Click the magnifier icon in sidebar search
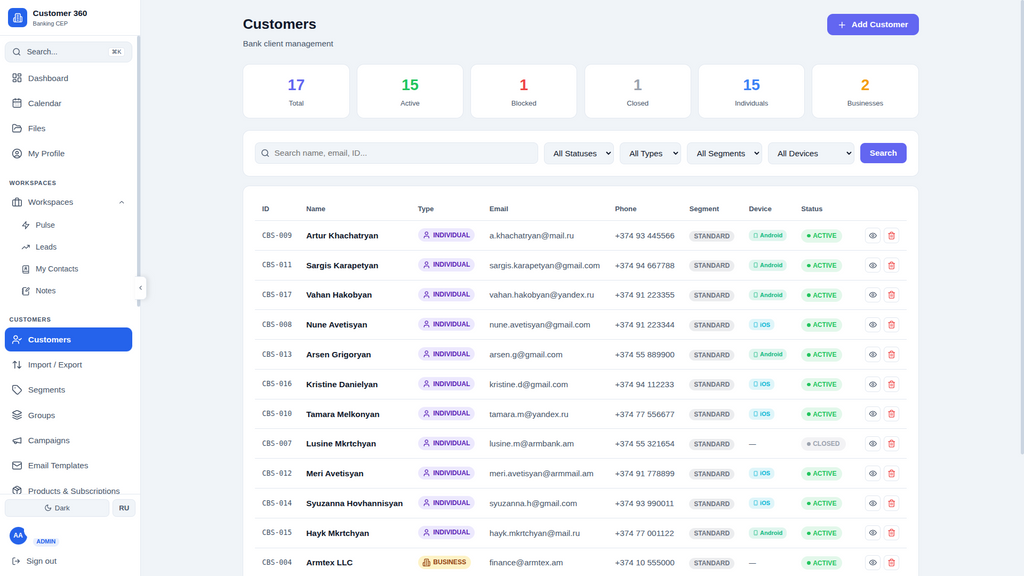The width and height of the screenshot is (1024, 576). coord(17,52)
